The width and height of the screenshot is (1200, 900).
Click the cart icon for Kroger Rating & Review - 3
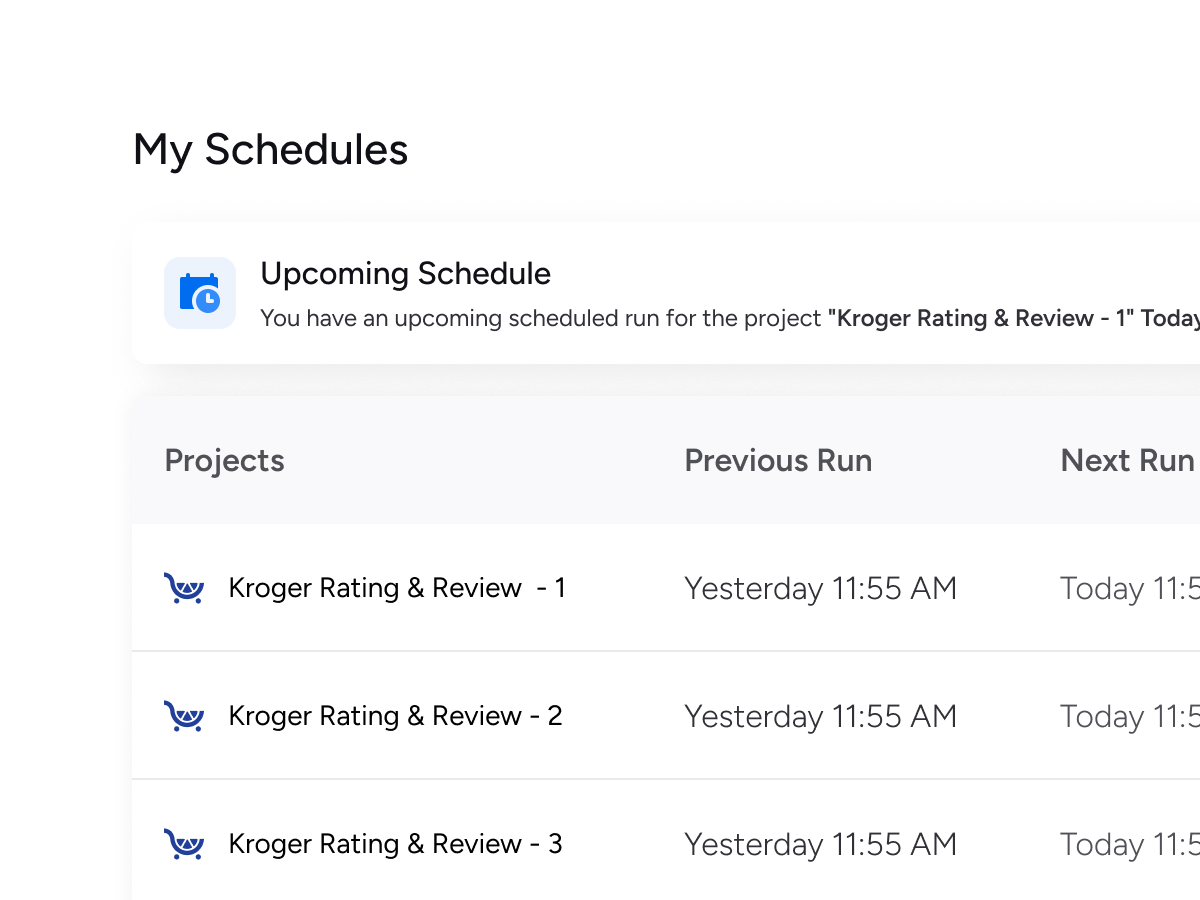click(x=184, y=844)
